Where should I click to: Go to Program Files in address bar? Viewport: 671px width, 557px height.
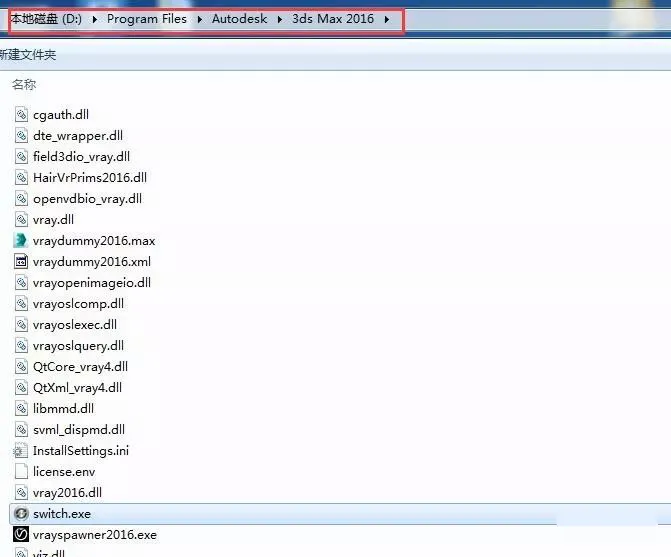[147, 19]
